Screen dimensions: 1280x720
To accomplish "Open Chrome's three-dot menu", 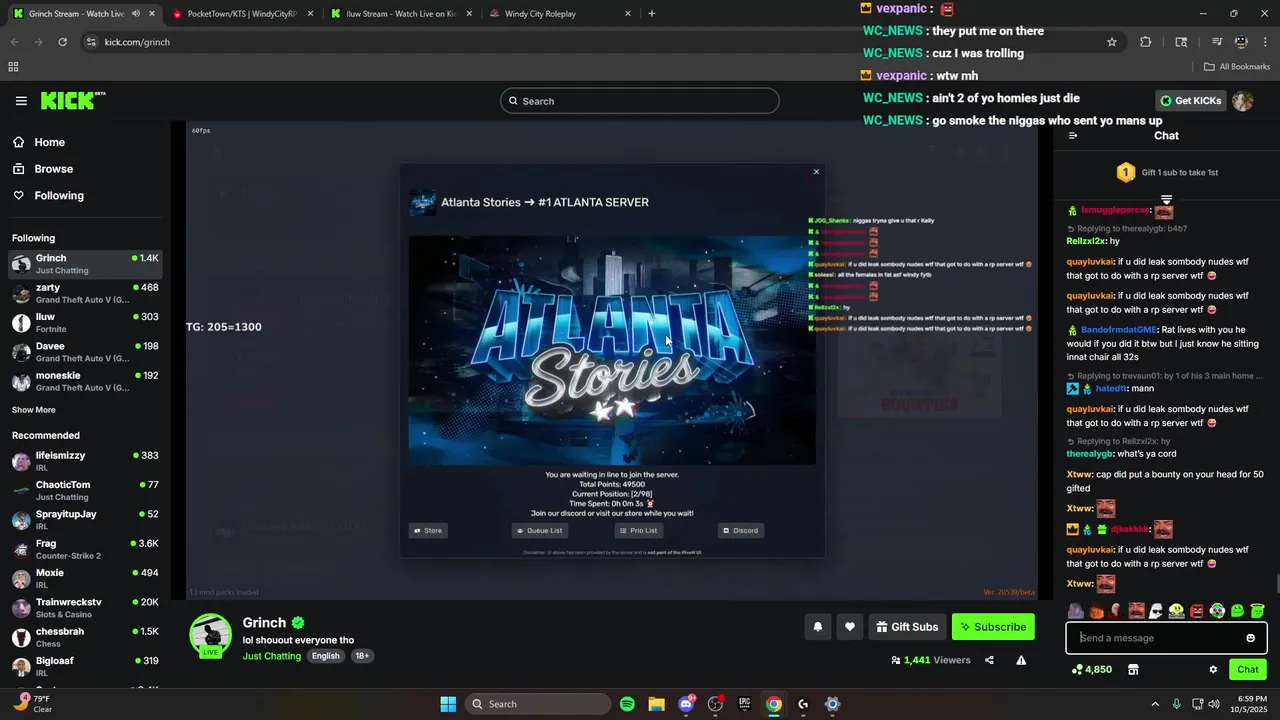I will coord(1265,42).
